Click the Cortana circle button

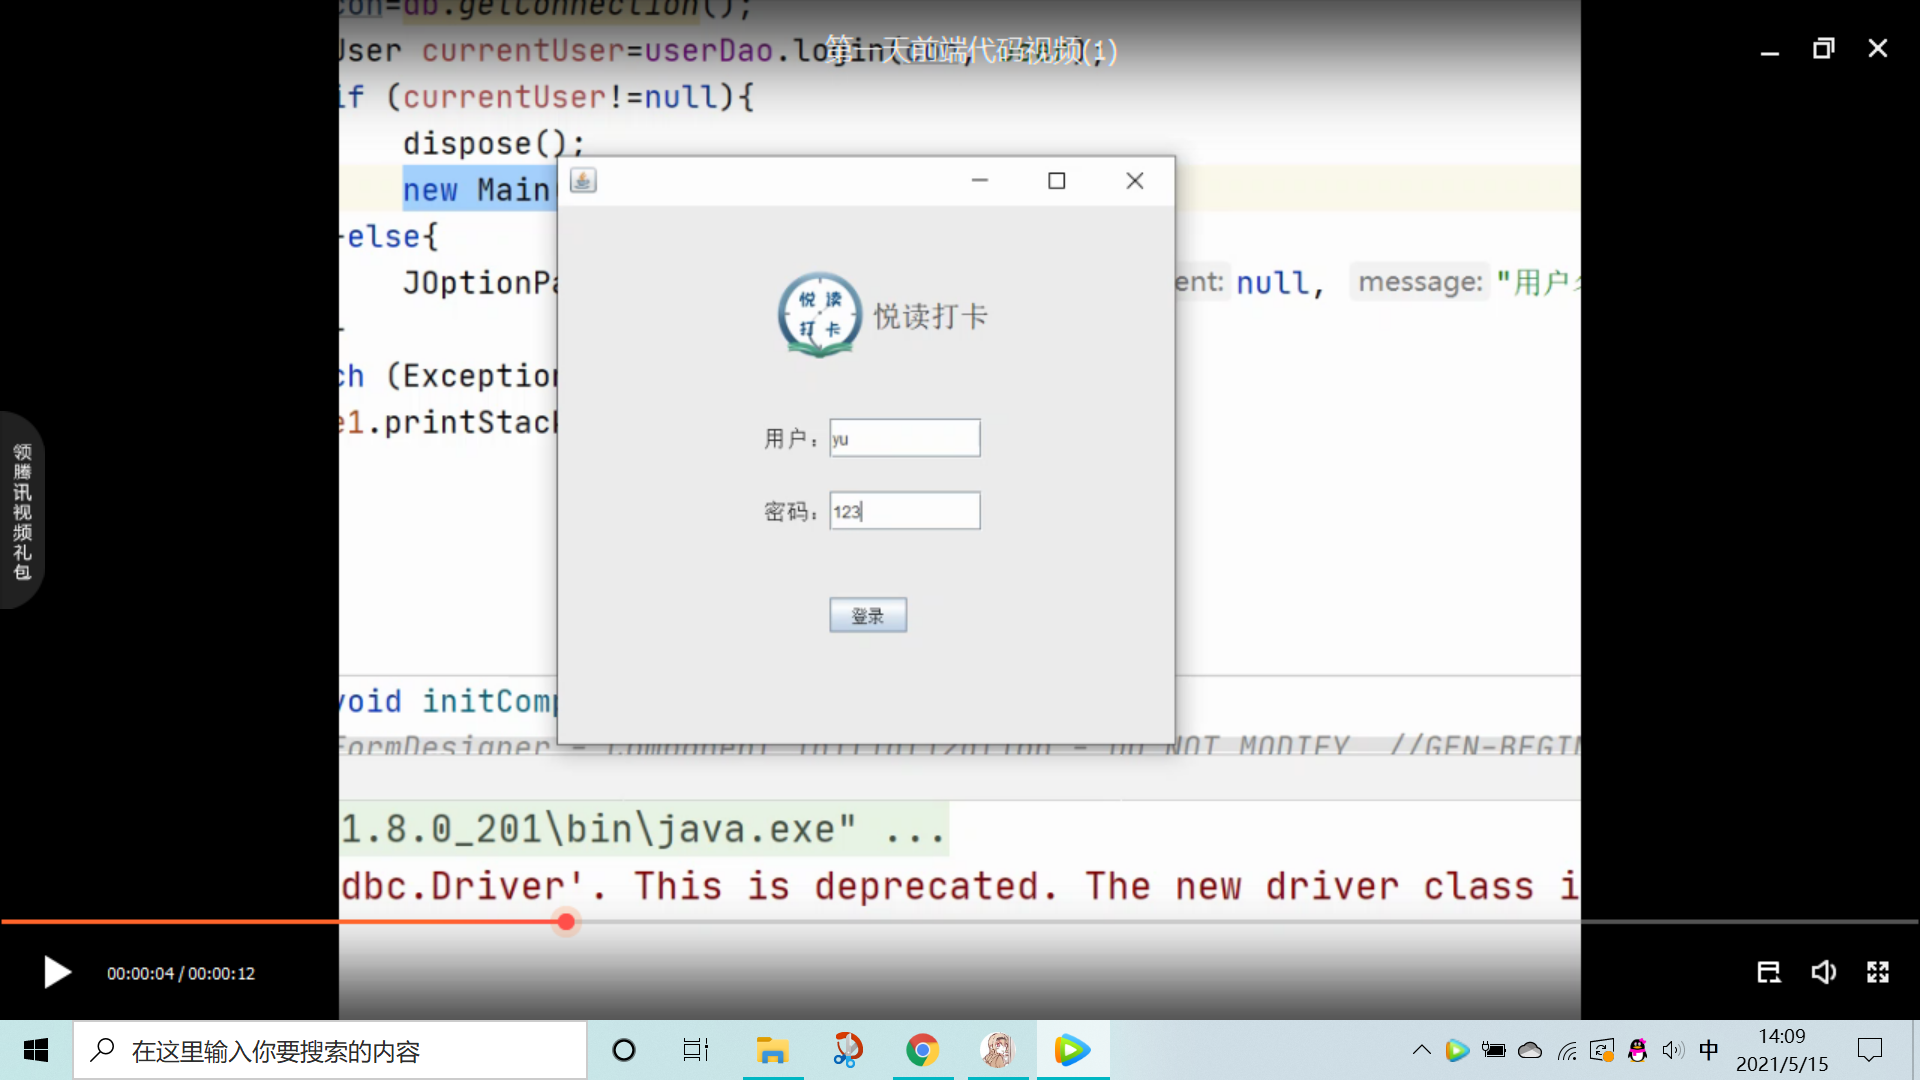click(624, 1050)
